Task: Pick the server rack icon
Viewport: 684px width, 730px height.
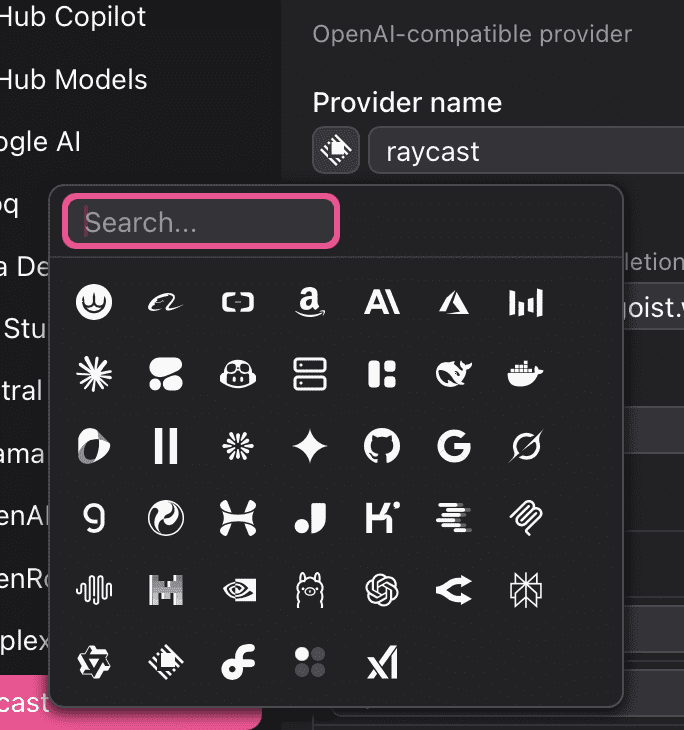Action: click(x=310, y=374)
